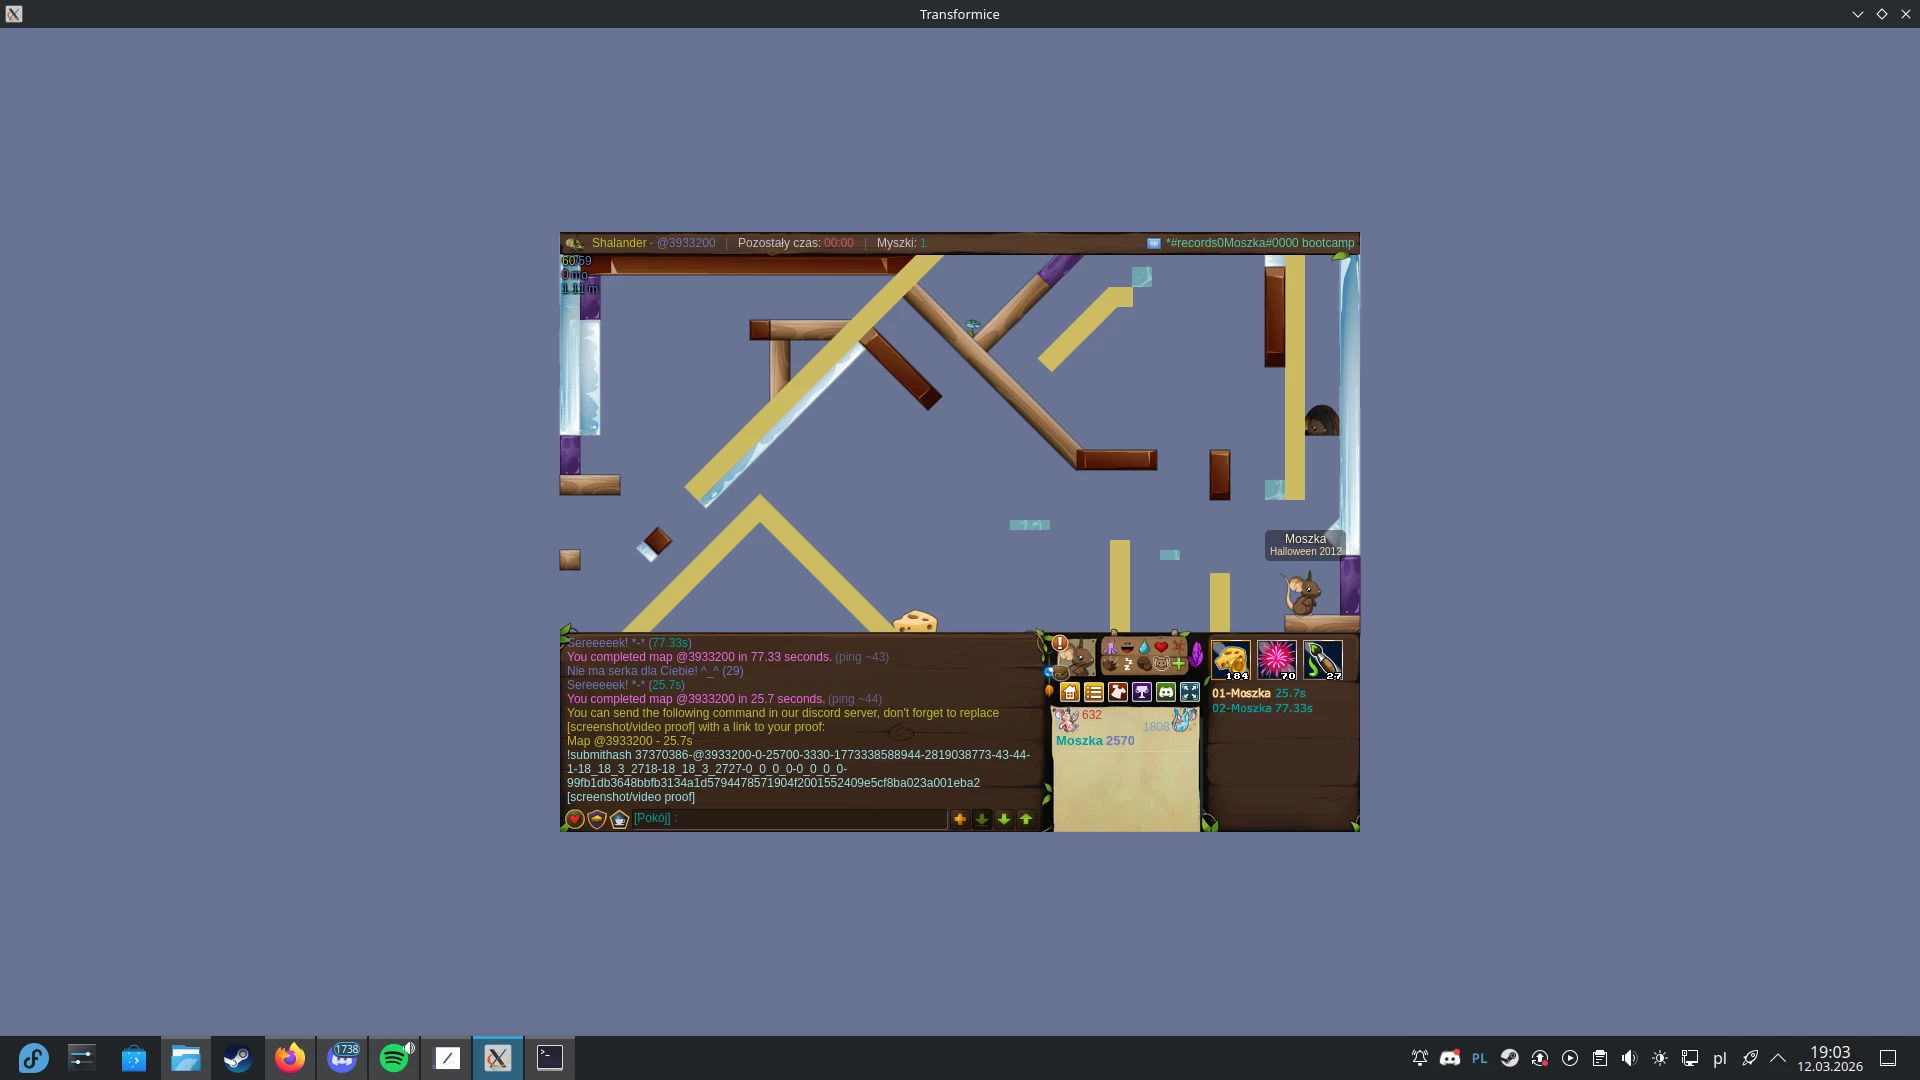Open the notifications bell in system tray
1920x1080 pixels.
pyautogui.click(x=1420, y=1058)
